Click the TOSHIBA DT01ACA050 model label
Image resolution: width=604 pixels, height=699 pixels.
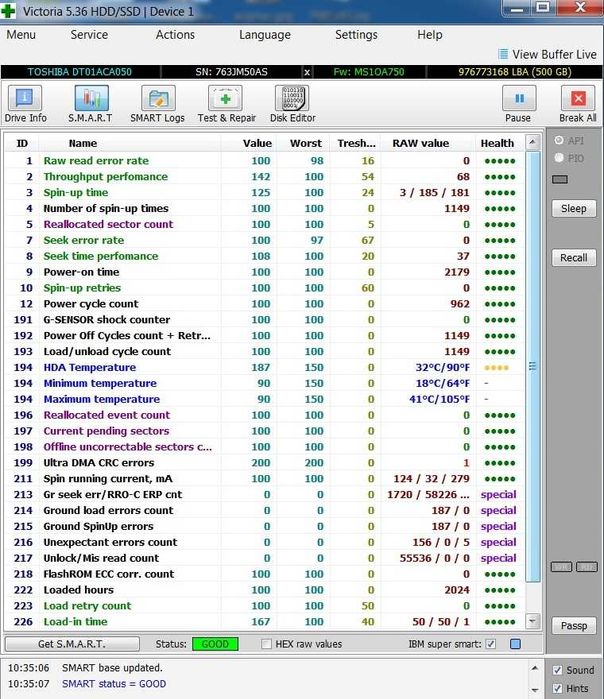[80, 72]
